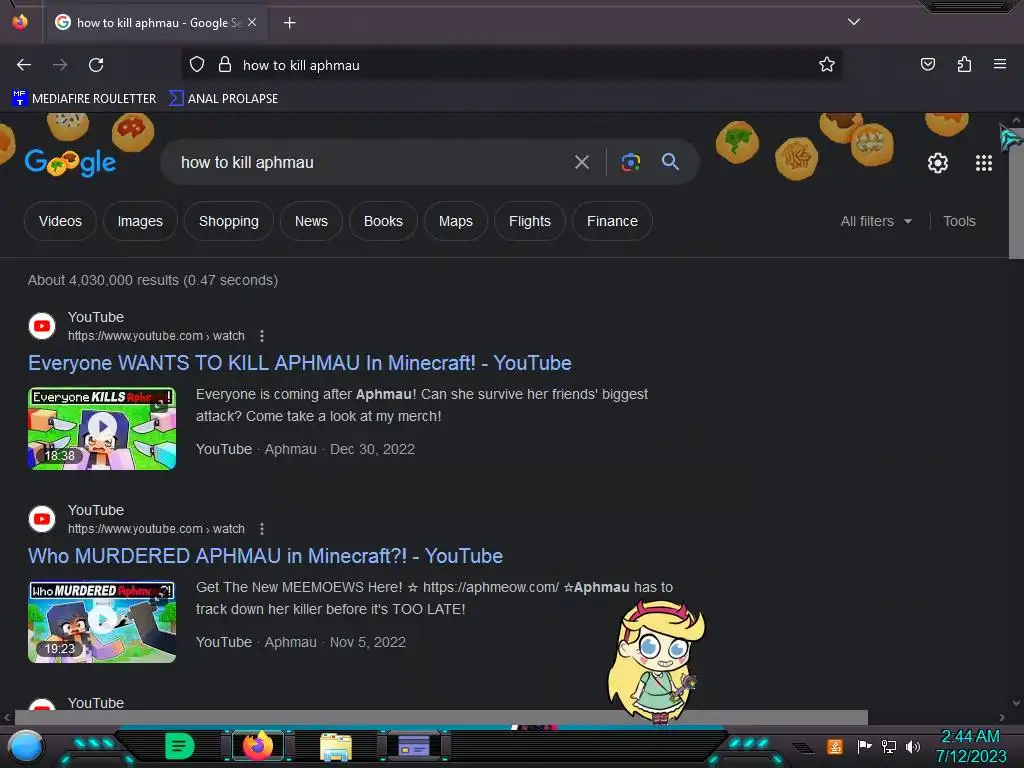This screenshot has height=768, width=1024.
Task: Filter results by Videos
Action: [x=60, y=221]
